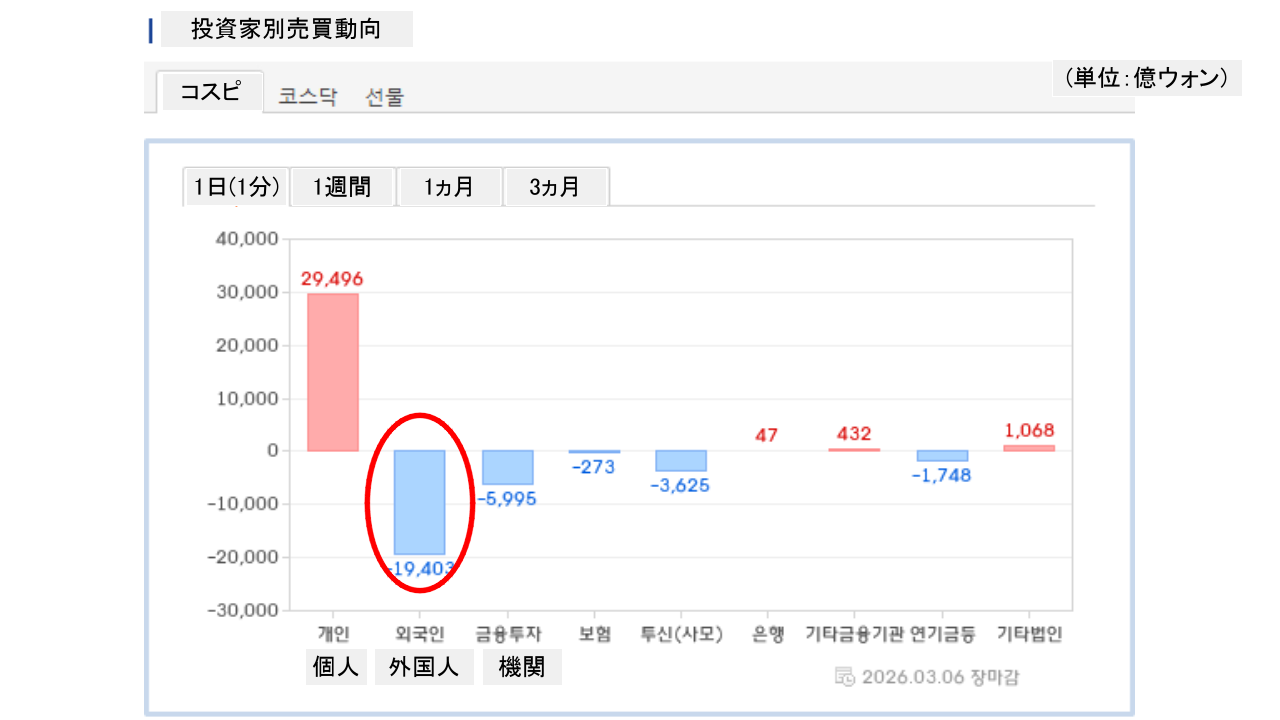Click the red 기타법인 bar
The height and width of the screenshot is (720, 1280).
[x=1029, y=448]
